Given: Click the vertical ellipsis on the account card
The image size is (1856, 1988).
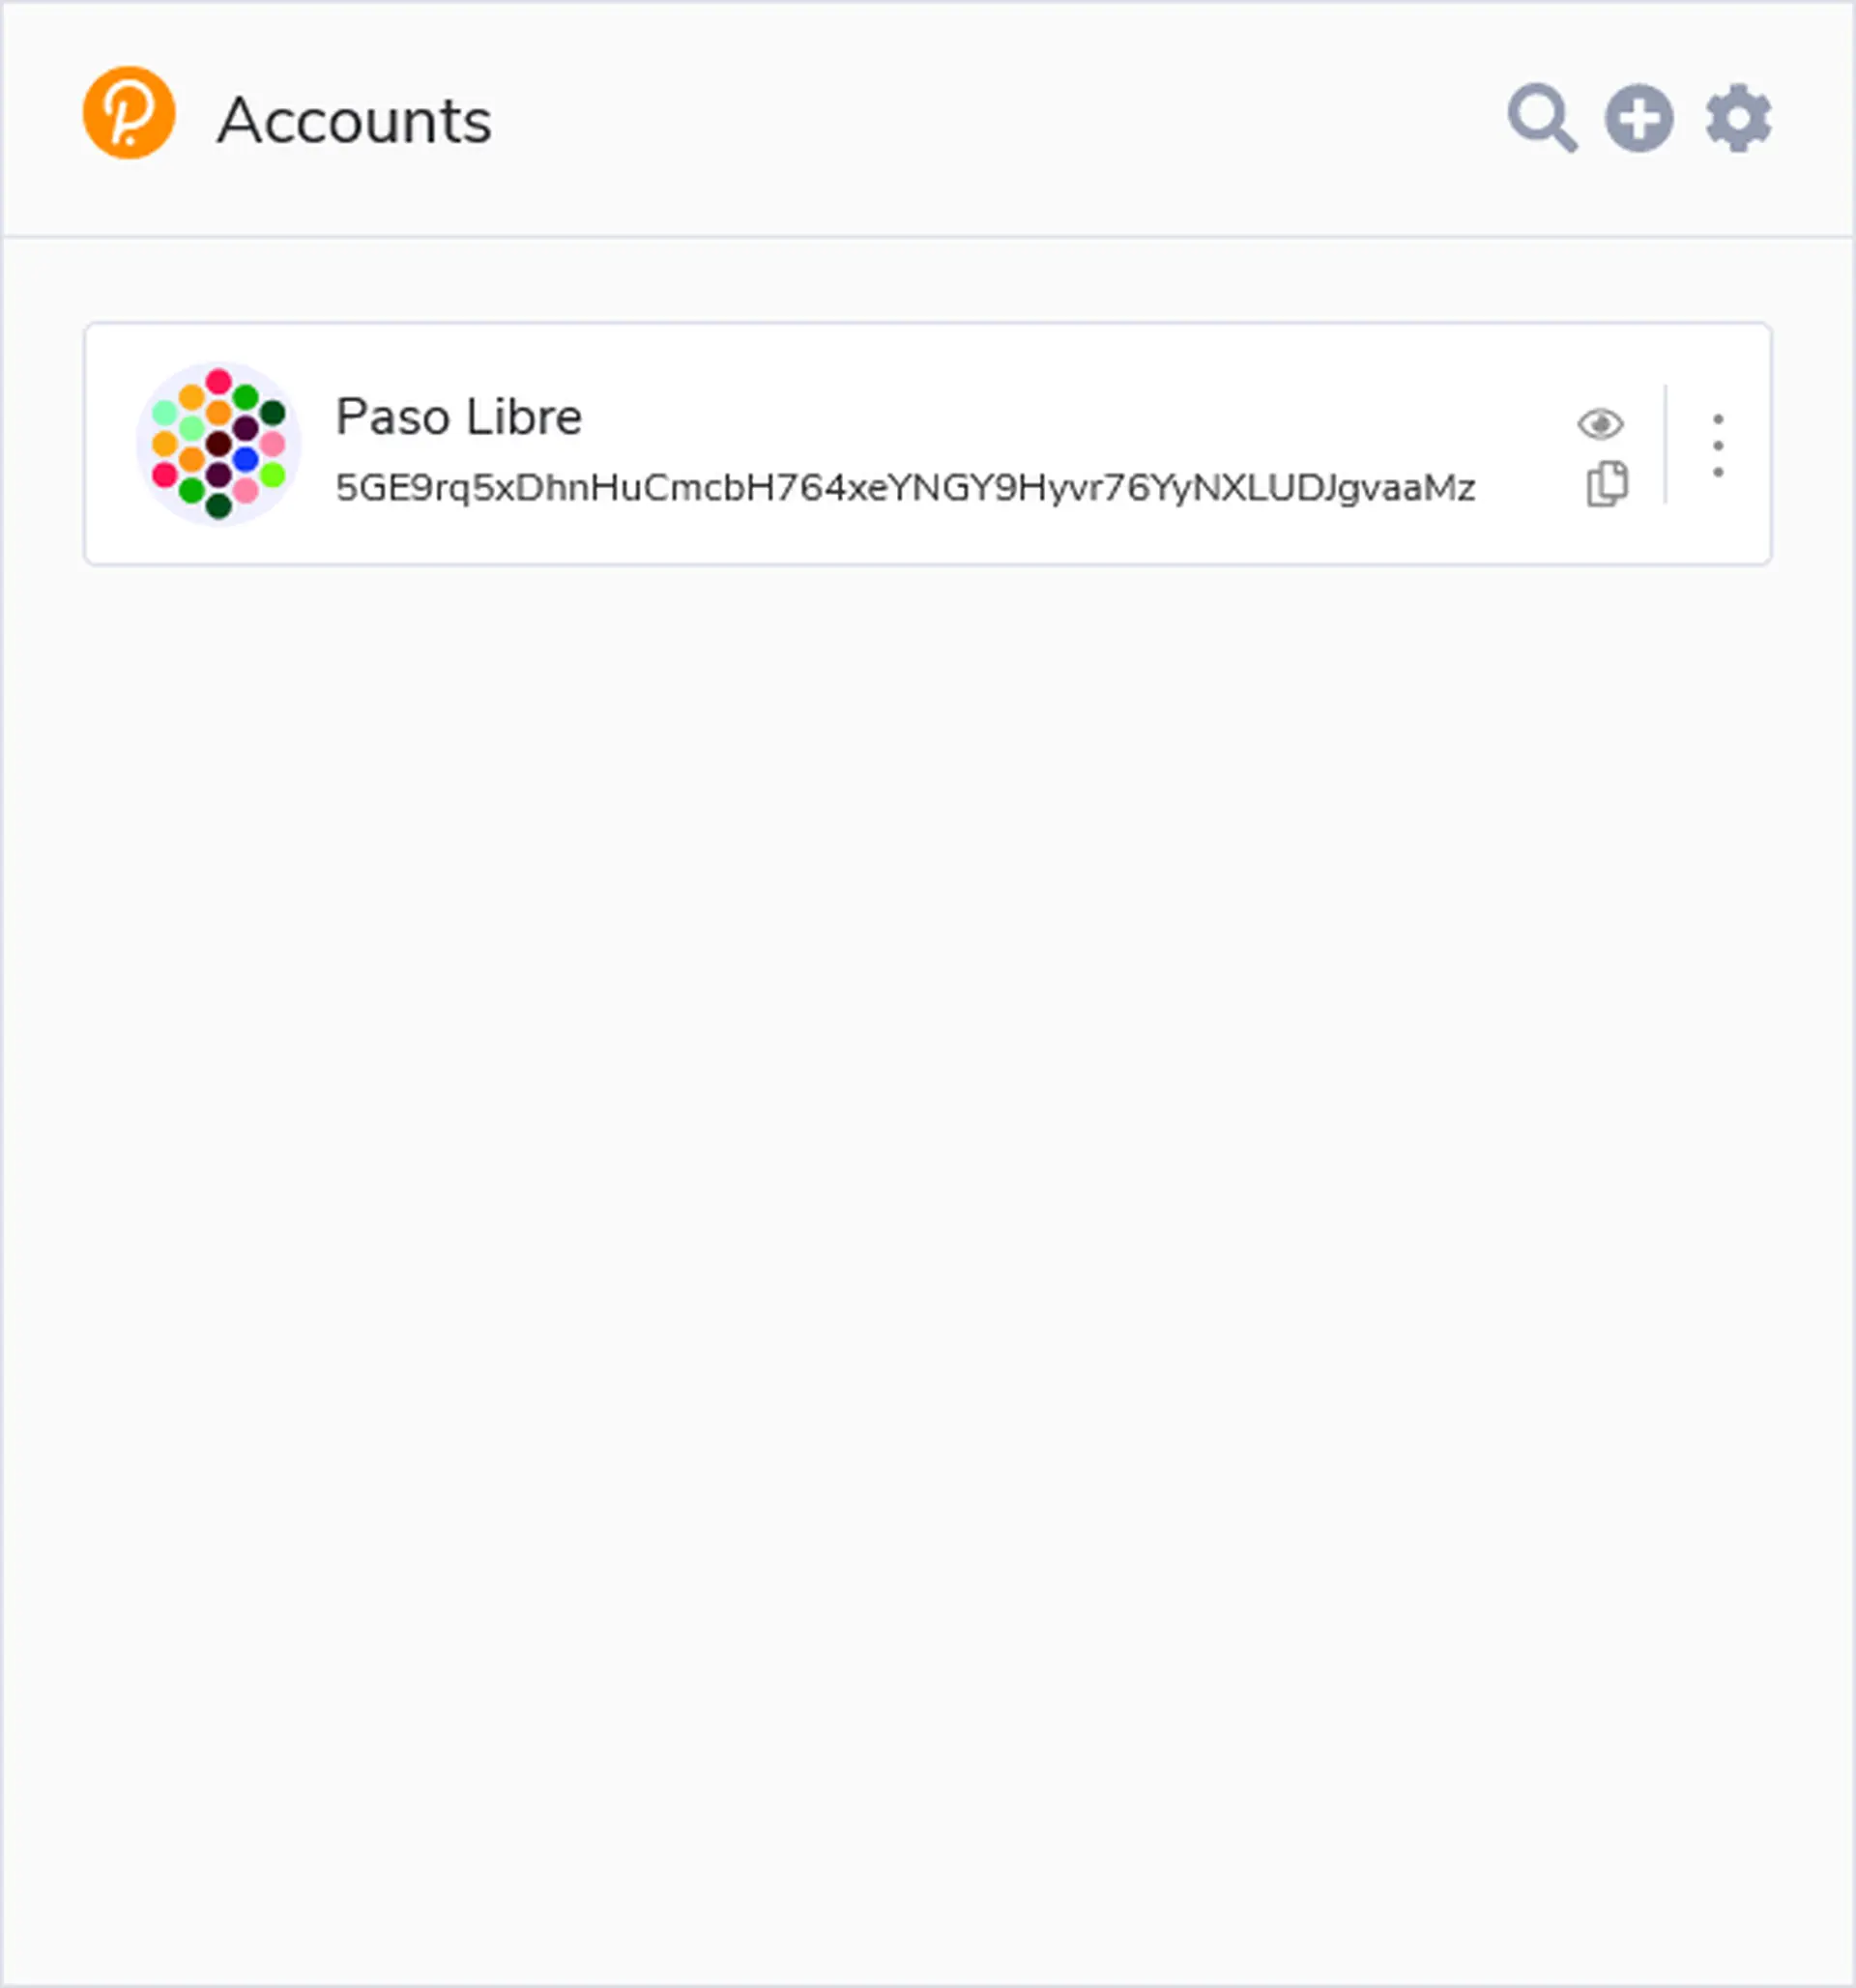Looking at the screenshot, I should (x=1717, y=445).
